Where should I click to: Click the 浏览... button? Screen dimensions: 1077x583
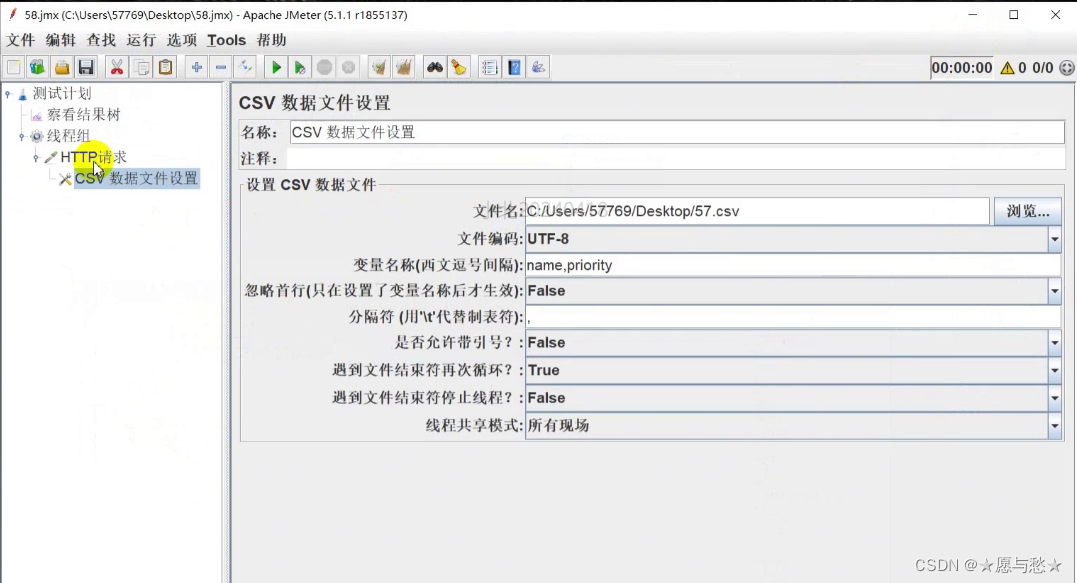[x=1028, y=212]
